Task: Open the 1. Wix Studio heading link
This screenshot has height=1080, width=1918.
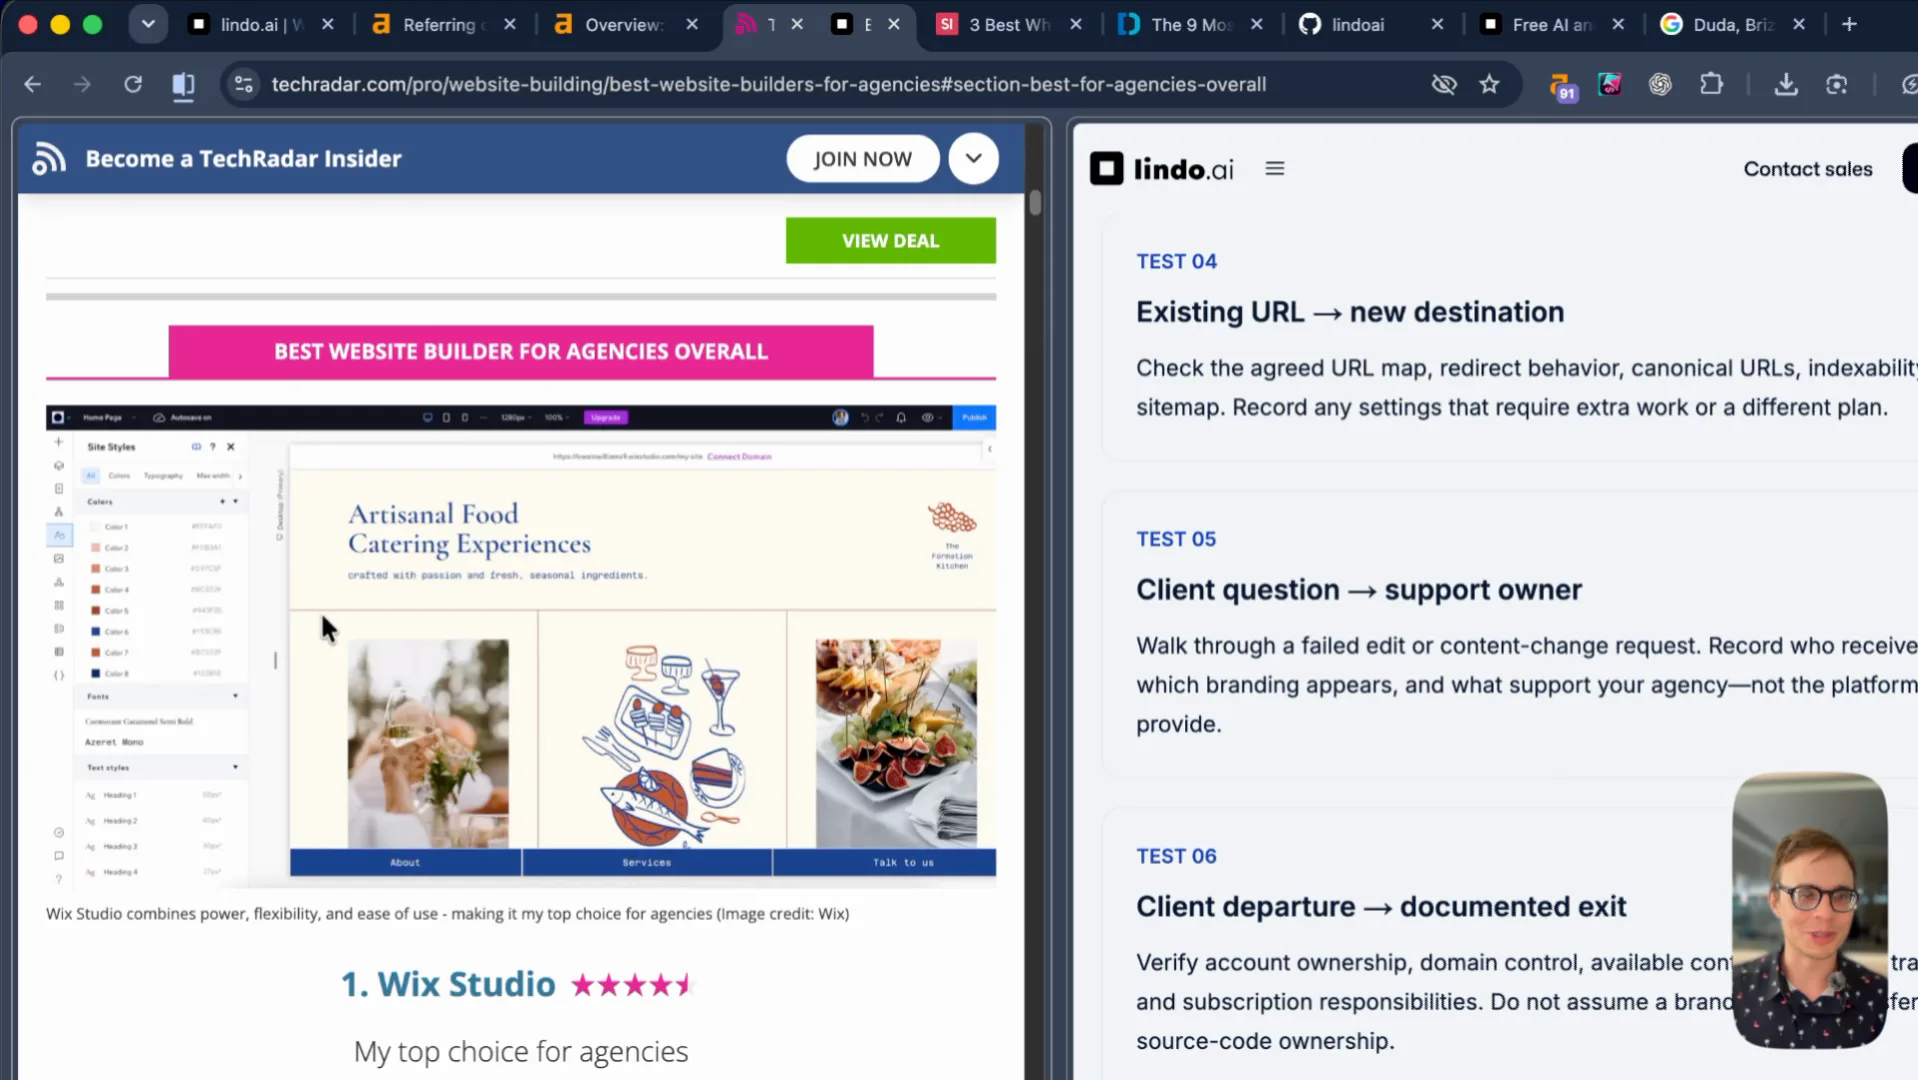Action: [x=448, y=985]
